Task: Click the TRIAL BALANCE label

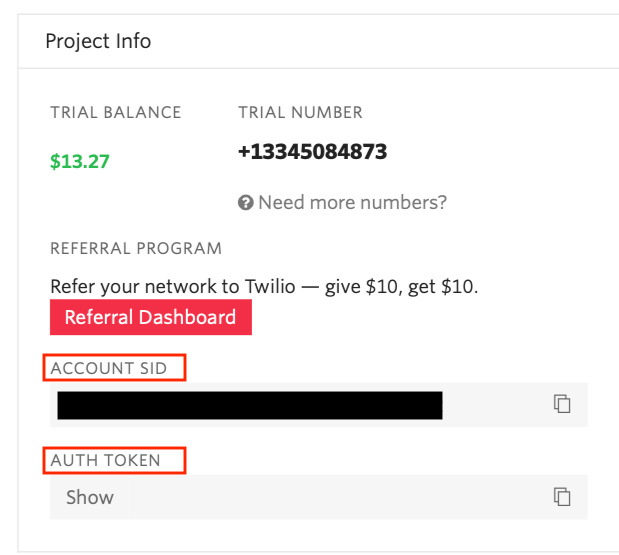Action: (x=116, y=112)
